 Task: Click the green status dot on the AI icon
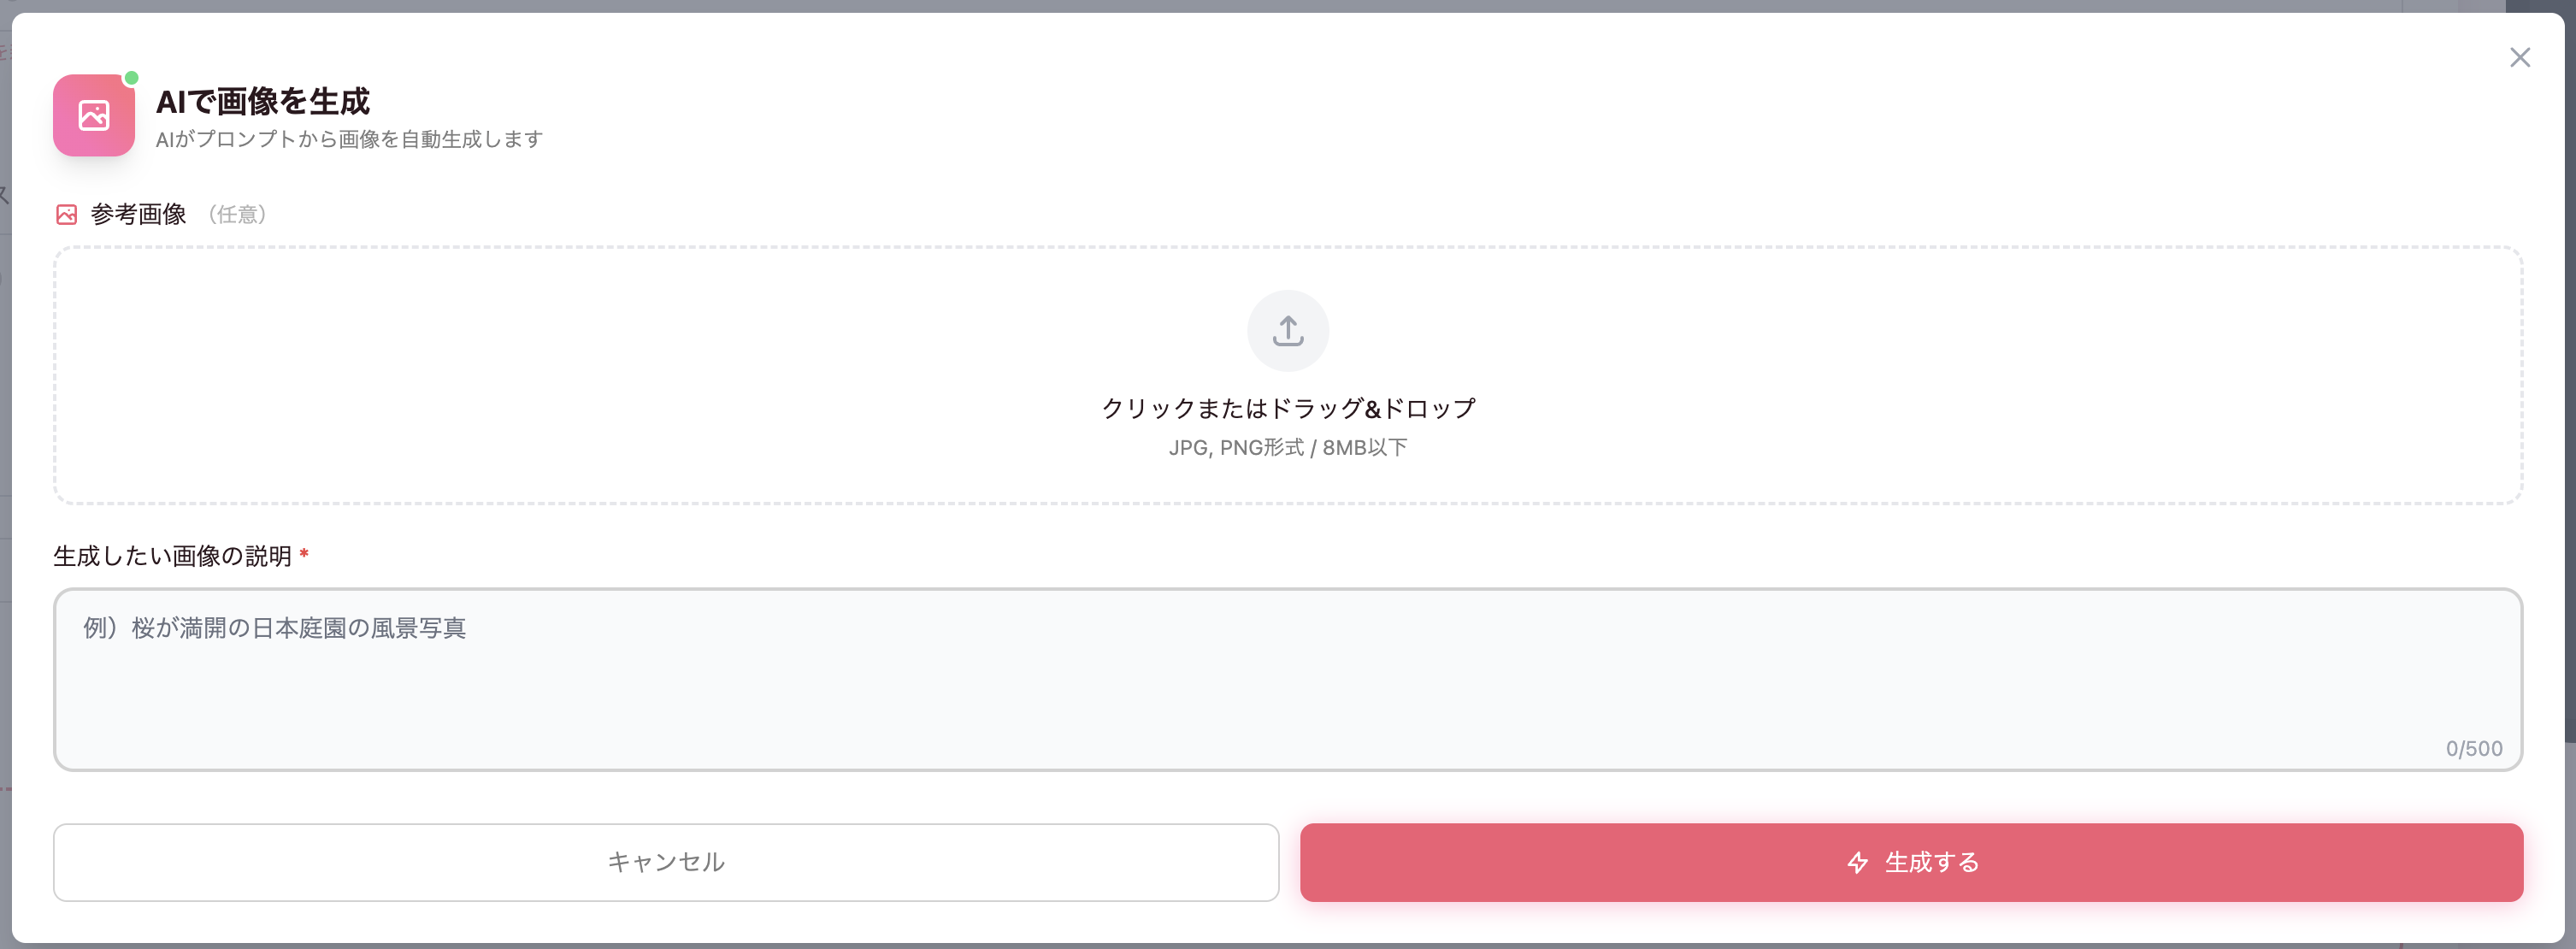(131, 77)
